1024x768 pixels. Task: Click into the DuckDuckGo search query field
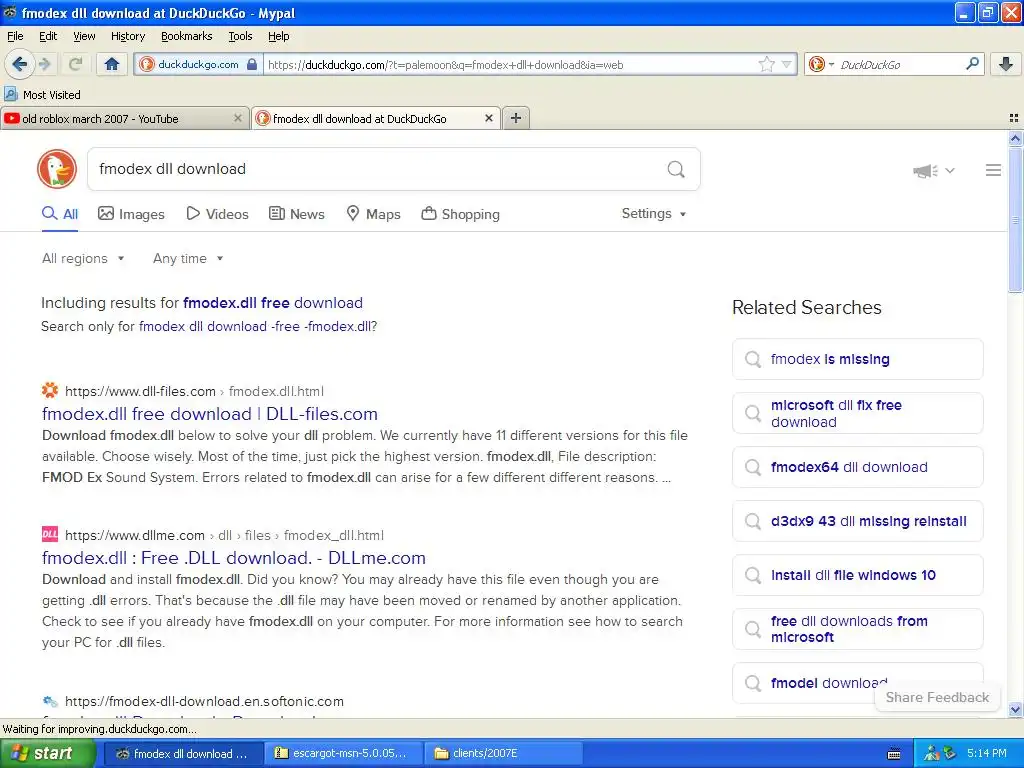tap(376, 169)
